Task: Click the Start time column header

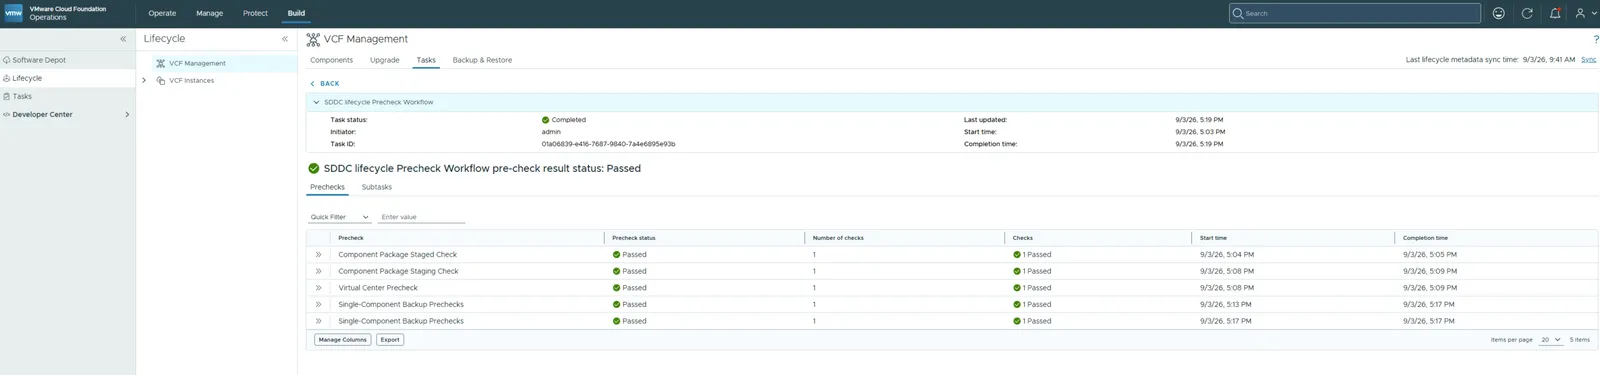Action: [x=1213, y=238]
